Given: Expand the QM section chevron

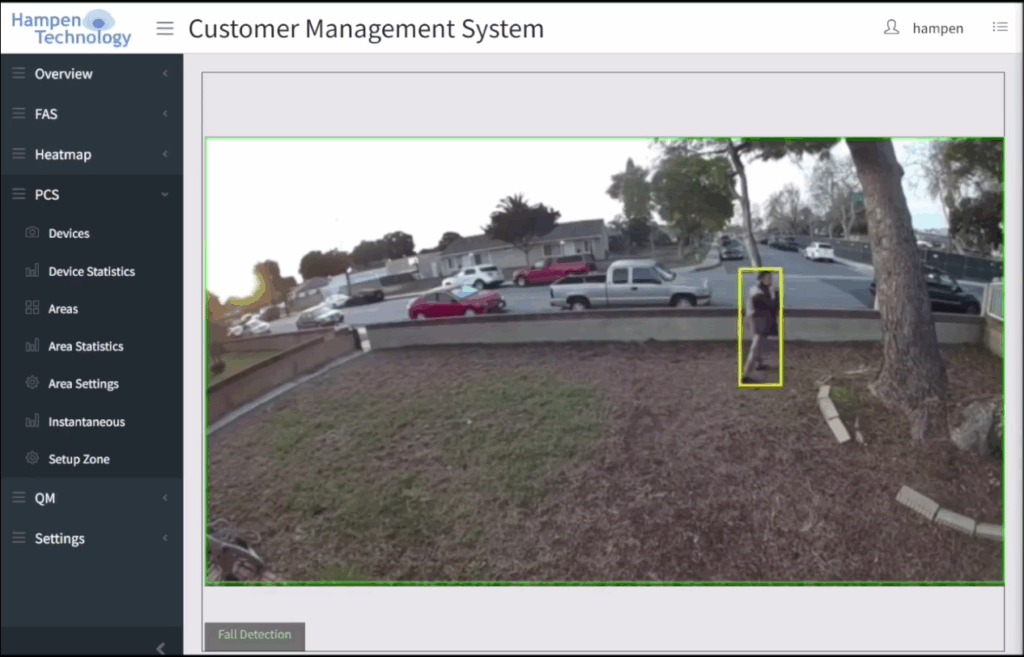Looking at the screenshot, I should point(165,498).
